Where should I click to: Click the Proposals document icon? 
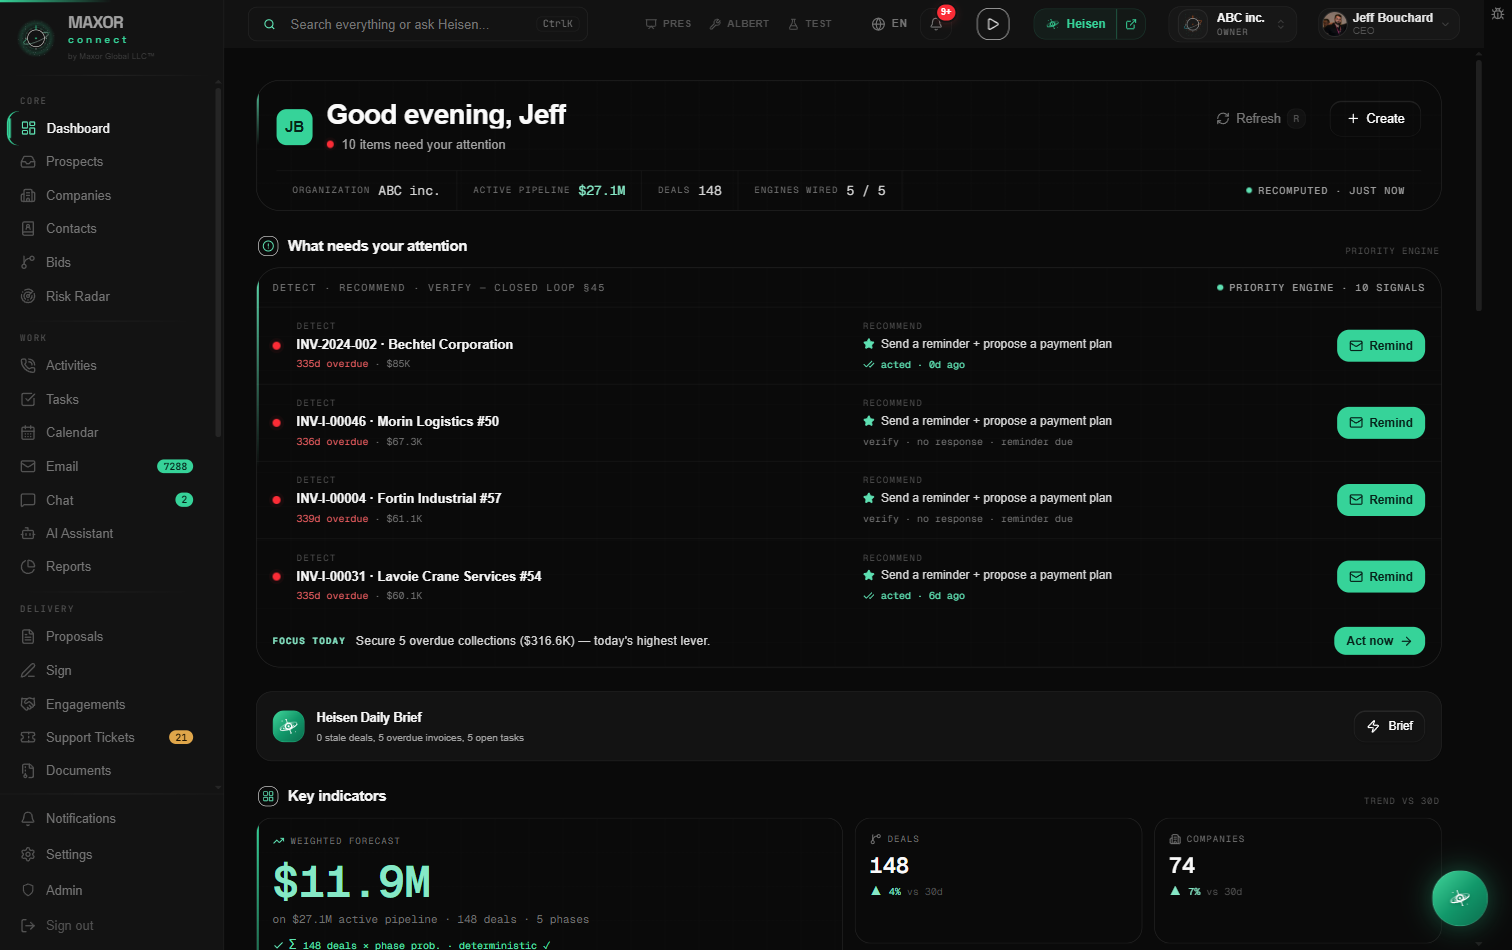[28, 637]
